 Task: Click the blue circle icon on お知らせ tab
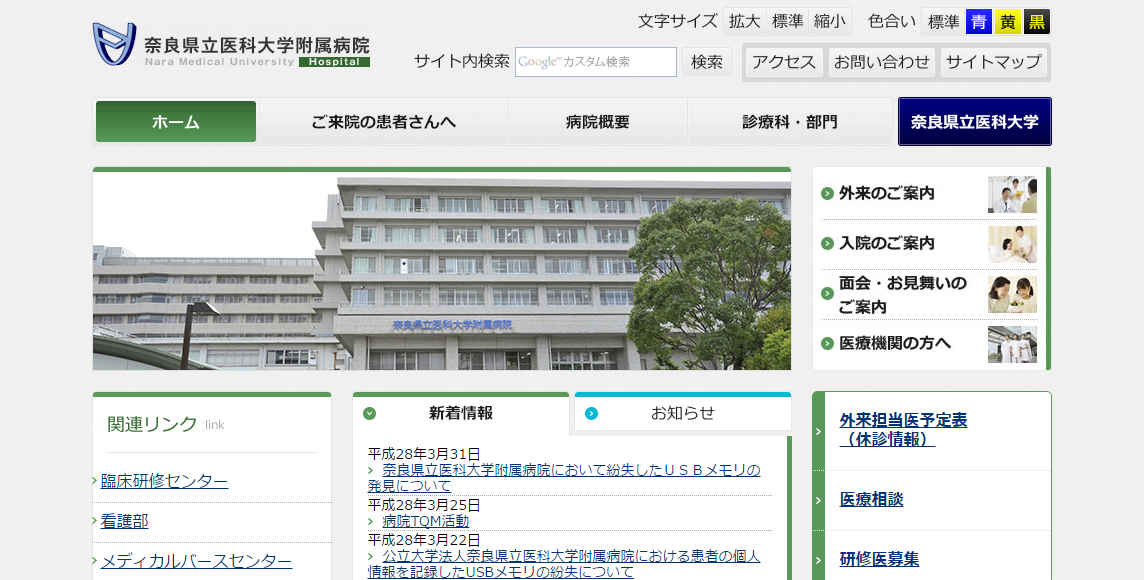click(591, 414)
